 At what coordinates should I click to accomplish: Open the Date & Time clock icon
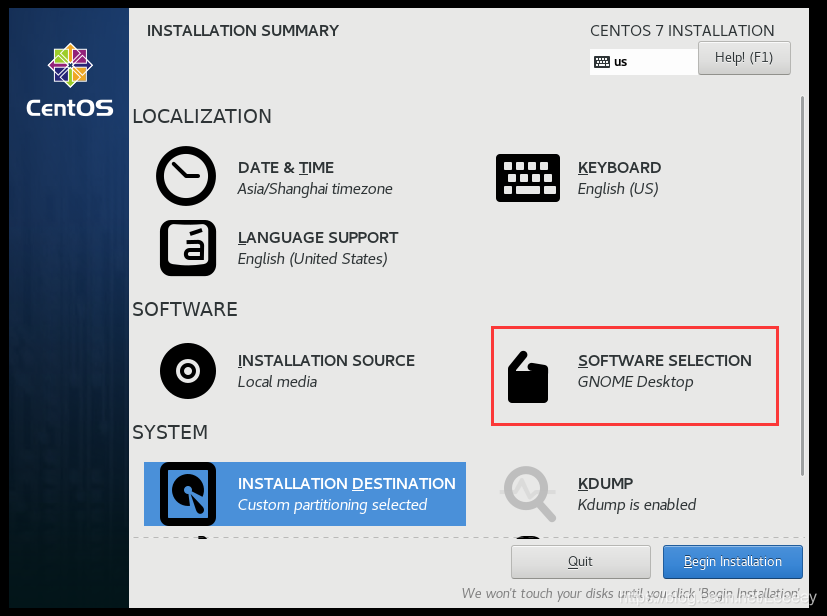[x=186, y=176]
